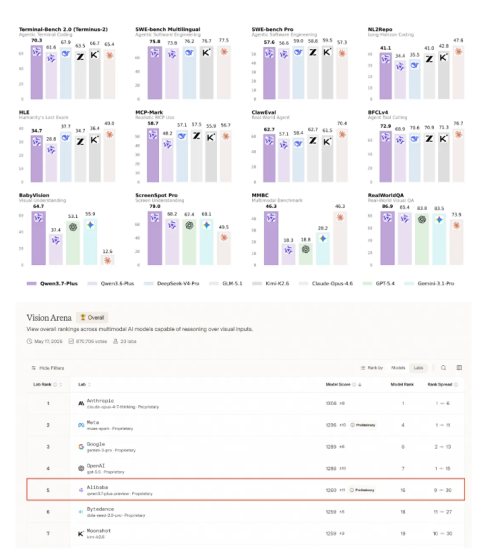Switch ranking view to Models
This screenshot has height=551, width=500.
click(x=398, y=368)
